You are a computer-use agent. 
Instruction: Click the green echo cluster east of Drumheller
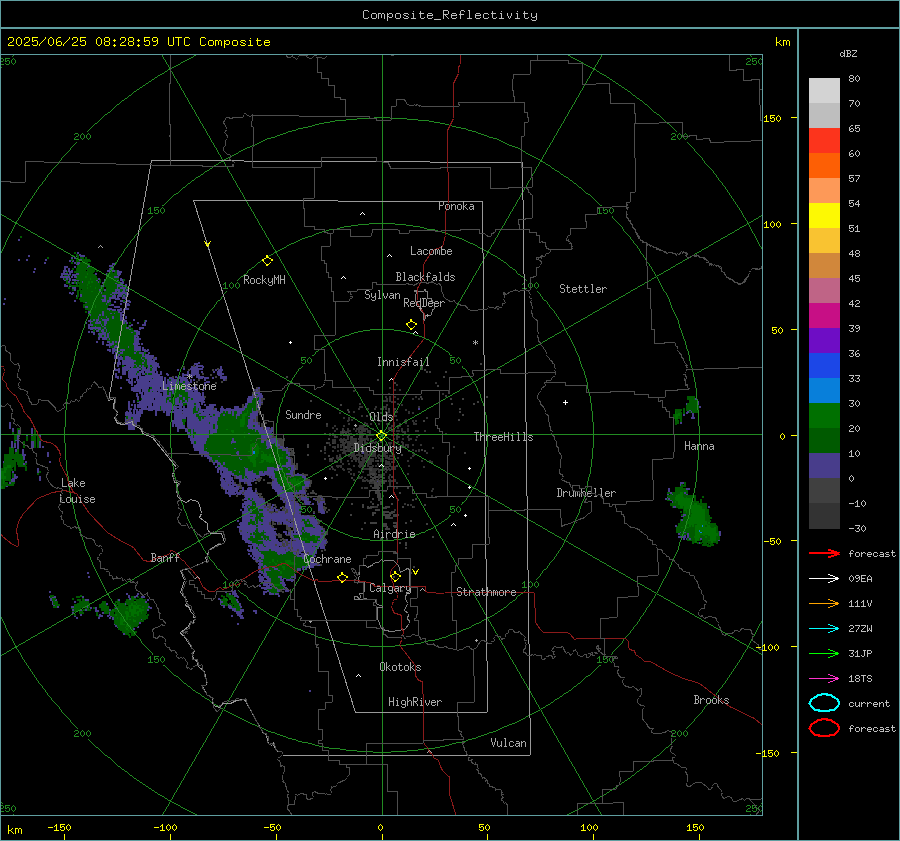click(x=695, y=515)
